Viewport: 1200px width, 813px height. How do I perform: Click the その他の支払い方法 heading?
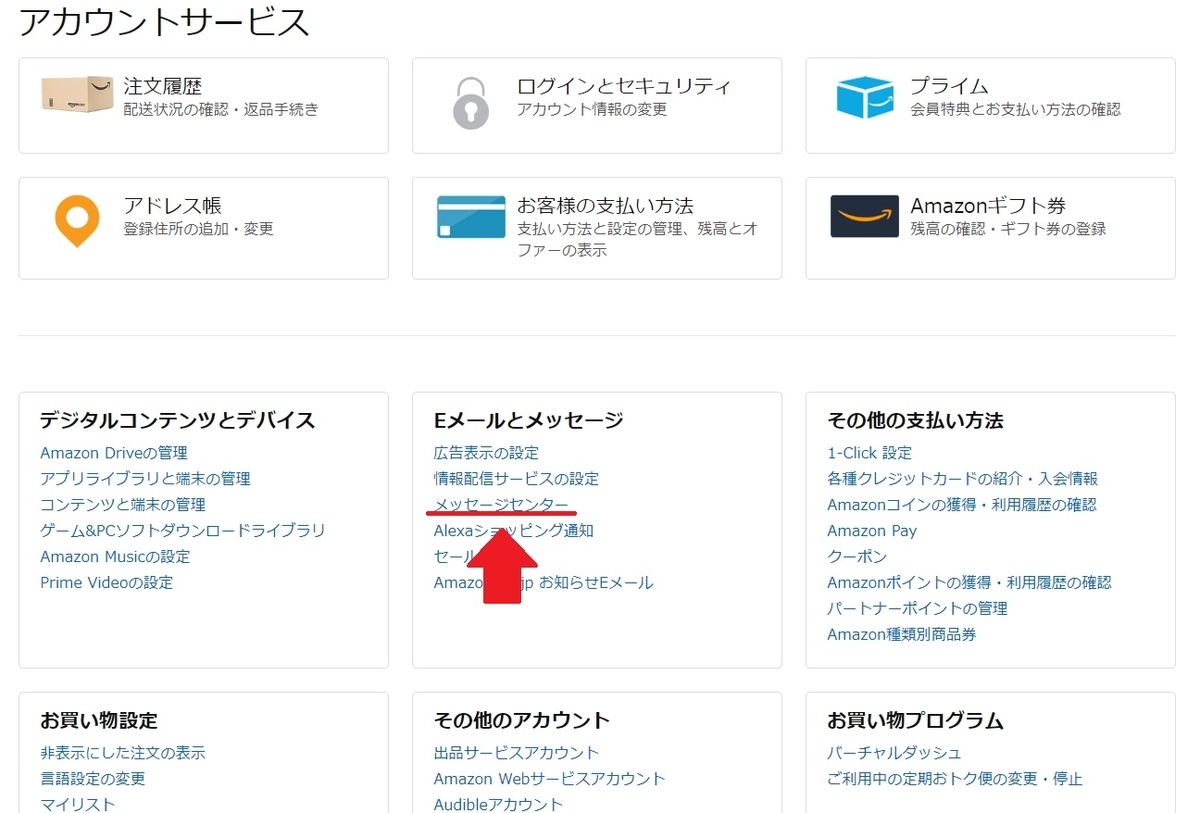pyautogui.click(x=915, y=420)
